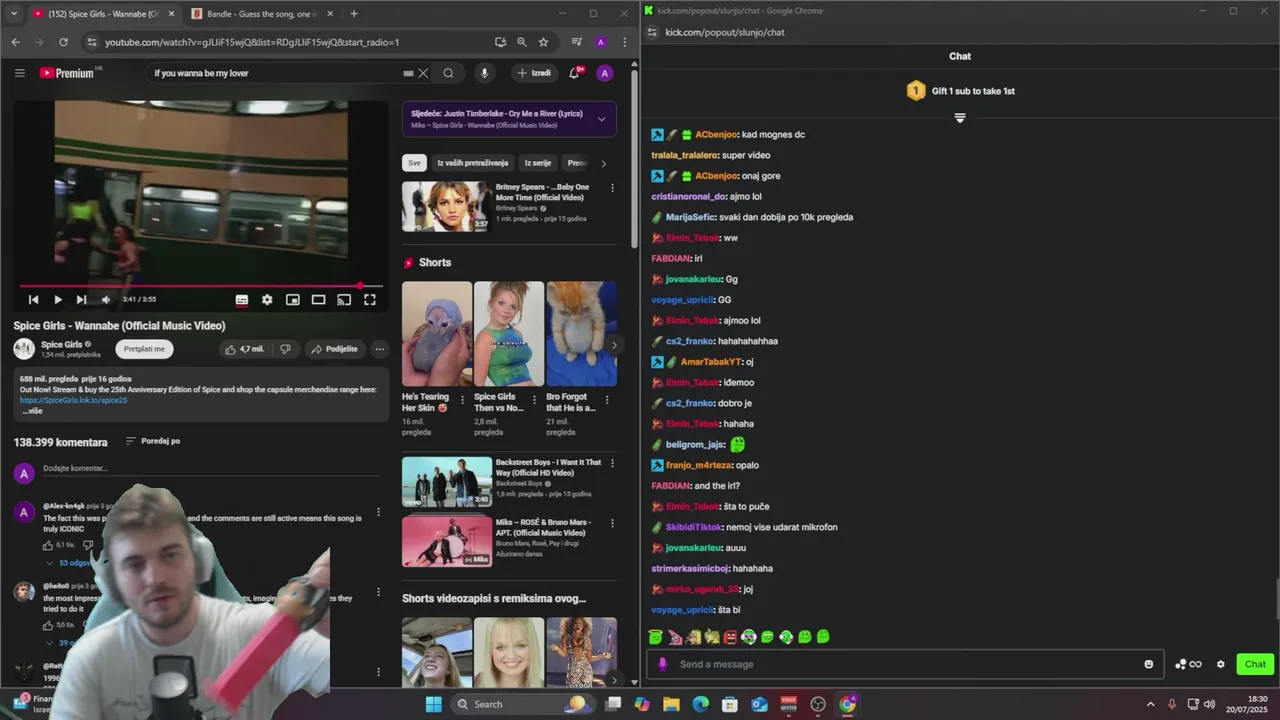This screenshot has height=720, width=1280.
Task: Toggle subtitles in the YouTube player
Action: pyautogui.click(x=241, y=299)
